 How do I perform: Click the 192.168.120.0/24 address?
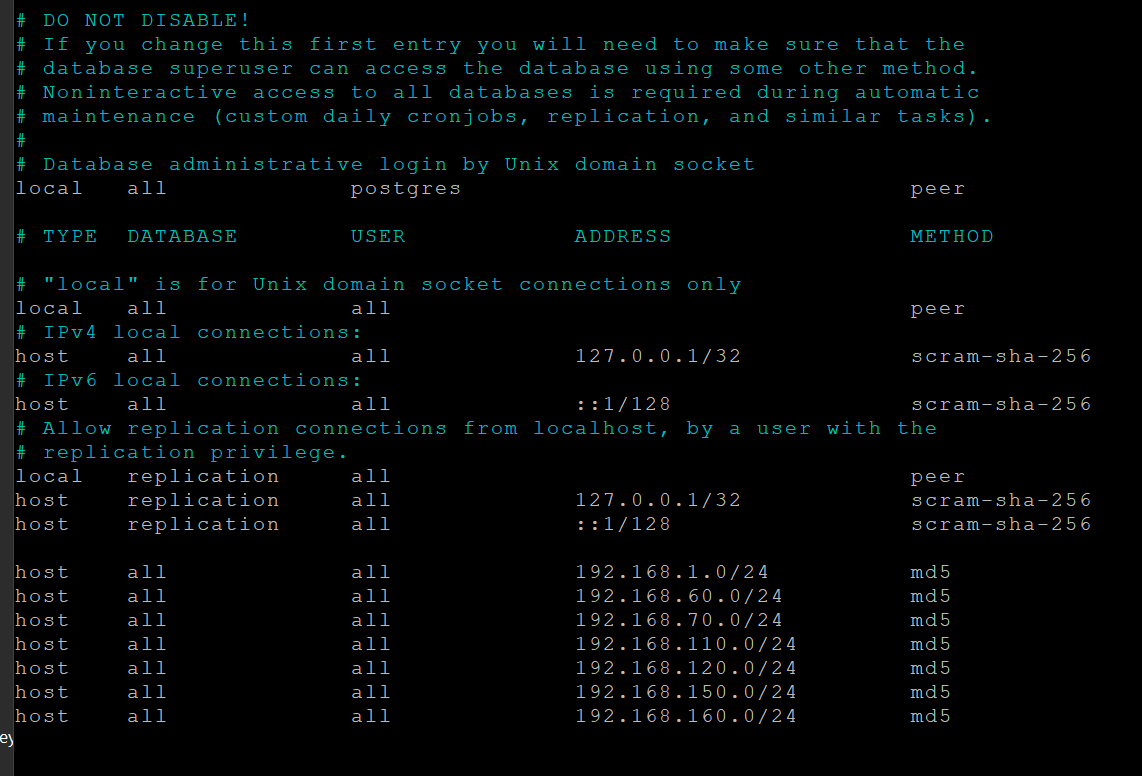coord(685,669)
